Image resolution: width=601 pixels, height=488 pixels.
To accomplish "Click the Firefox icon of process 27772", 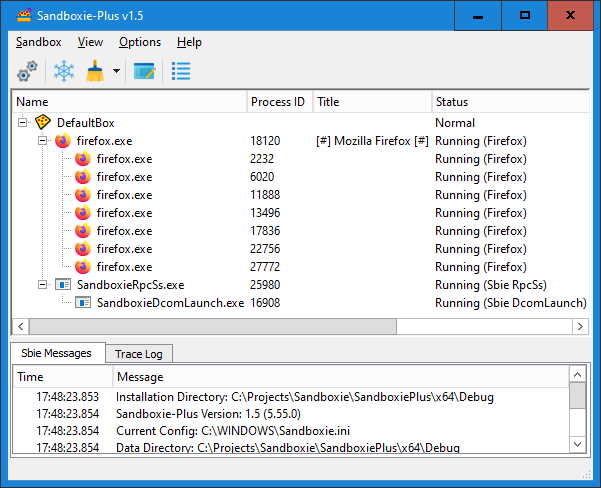I will [83, 267].
